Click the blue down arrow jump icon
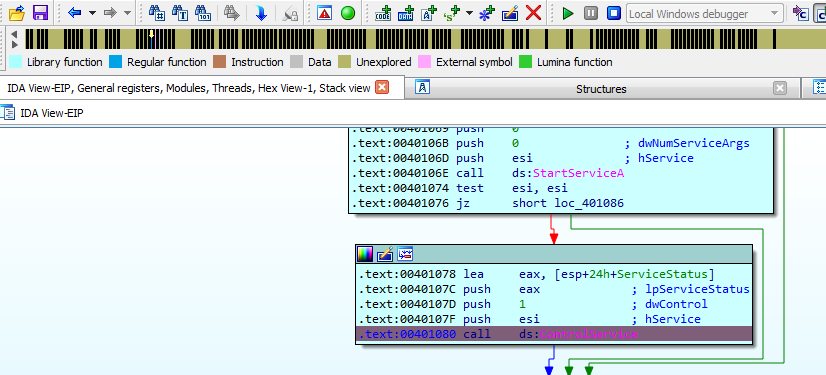Image resolution: width=826 pixels, height=375 pixels. [261, 13]
